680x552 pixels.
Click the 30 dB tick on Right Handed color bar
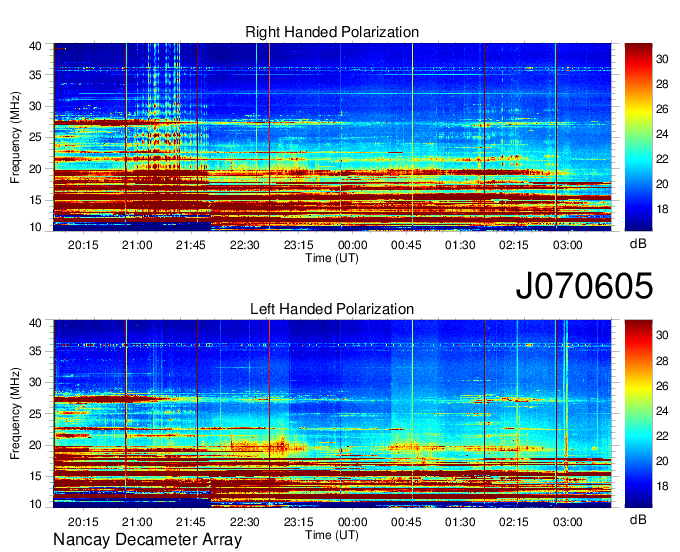(662, 59)
